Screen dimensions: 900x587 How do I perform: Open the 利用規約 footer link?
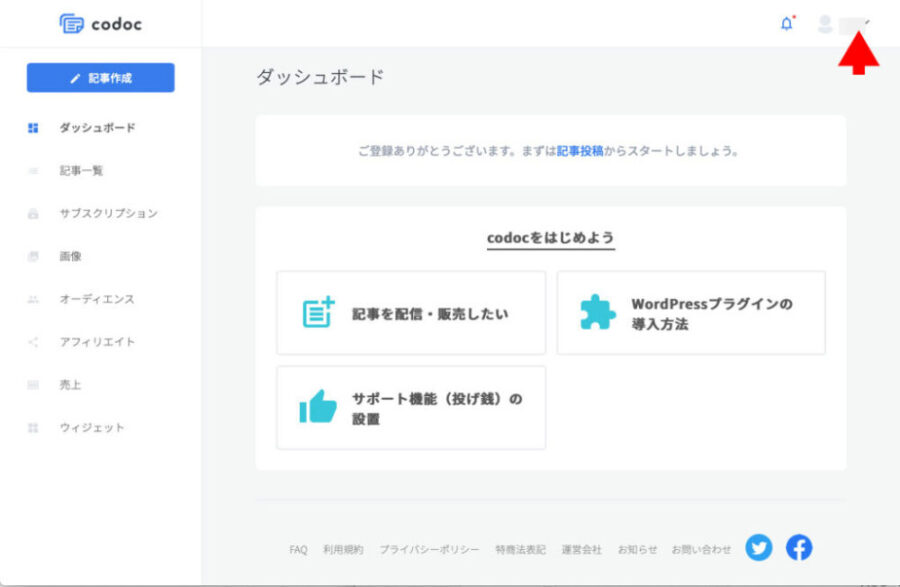[343, 550]
